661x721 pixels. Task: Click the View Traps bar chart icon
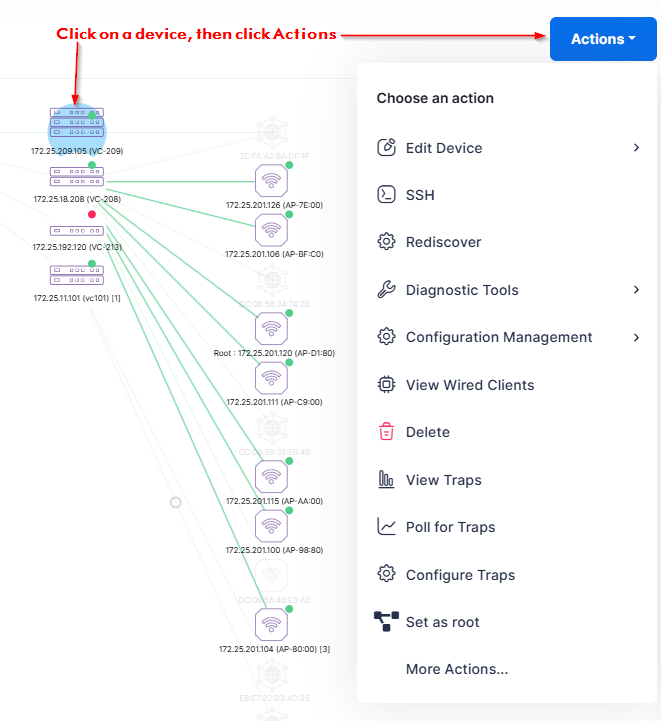coord(386,480)
